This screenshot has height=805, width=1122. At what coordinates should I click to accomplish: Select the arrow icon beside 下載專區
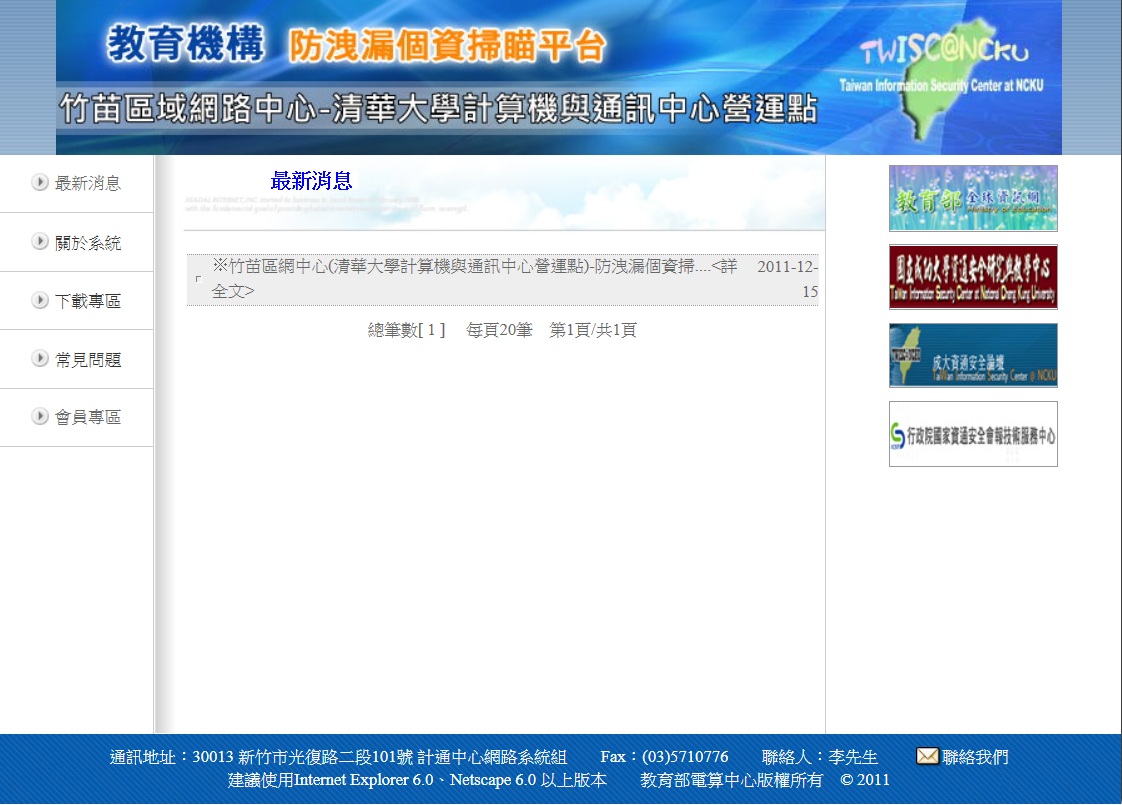(40, 300)
